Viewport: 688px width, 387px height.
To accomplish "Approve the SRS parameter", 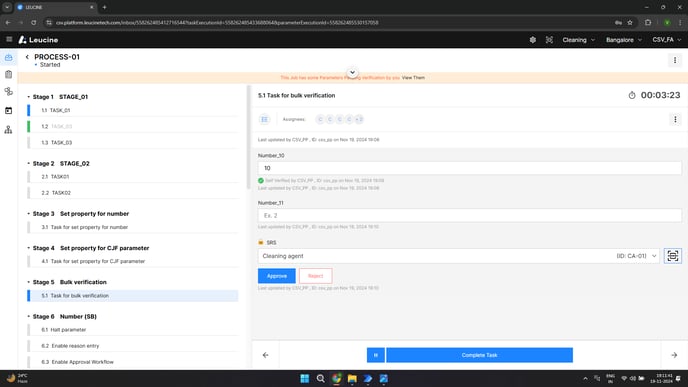I will (276, 276).
